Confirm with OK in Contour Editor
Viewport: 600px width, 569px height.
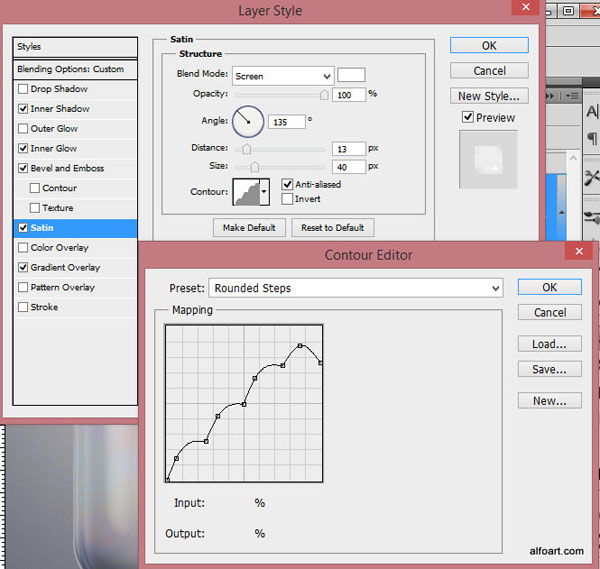pyautogui.click(x=549, y=287)
